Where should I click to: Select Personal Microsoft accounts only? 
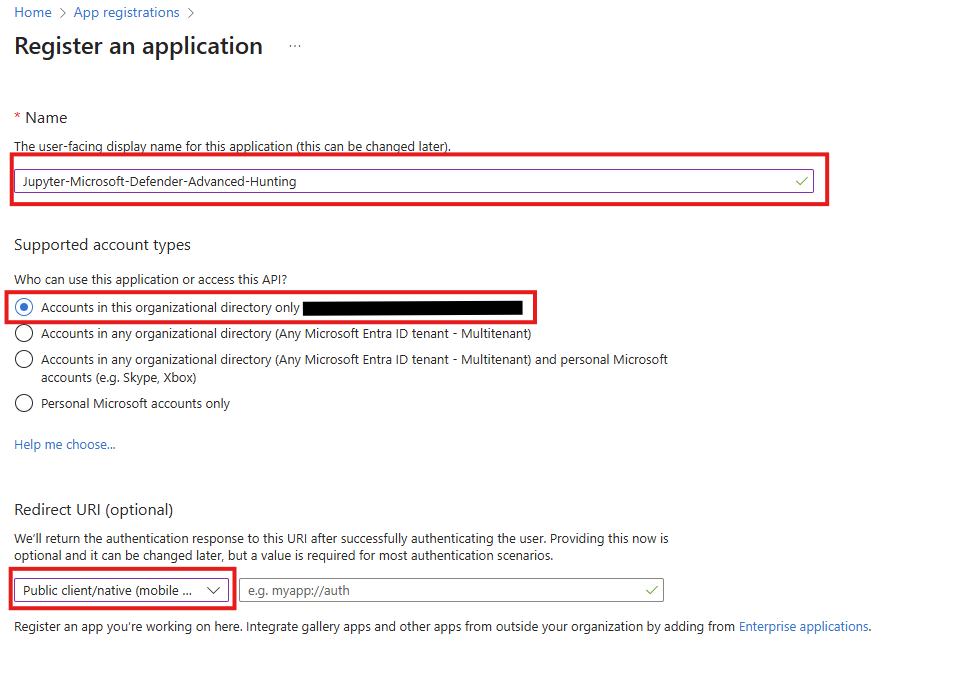click(24, 403)
